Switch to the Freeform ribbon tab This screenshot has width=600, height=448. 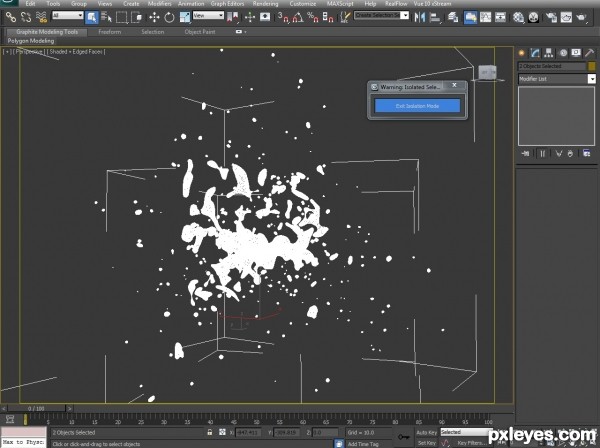(x=109, y=32)
